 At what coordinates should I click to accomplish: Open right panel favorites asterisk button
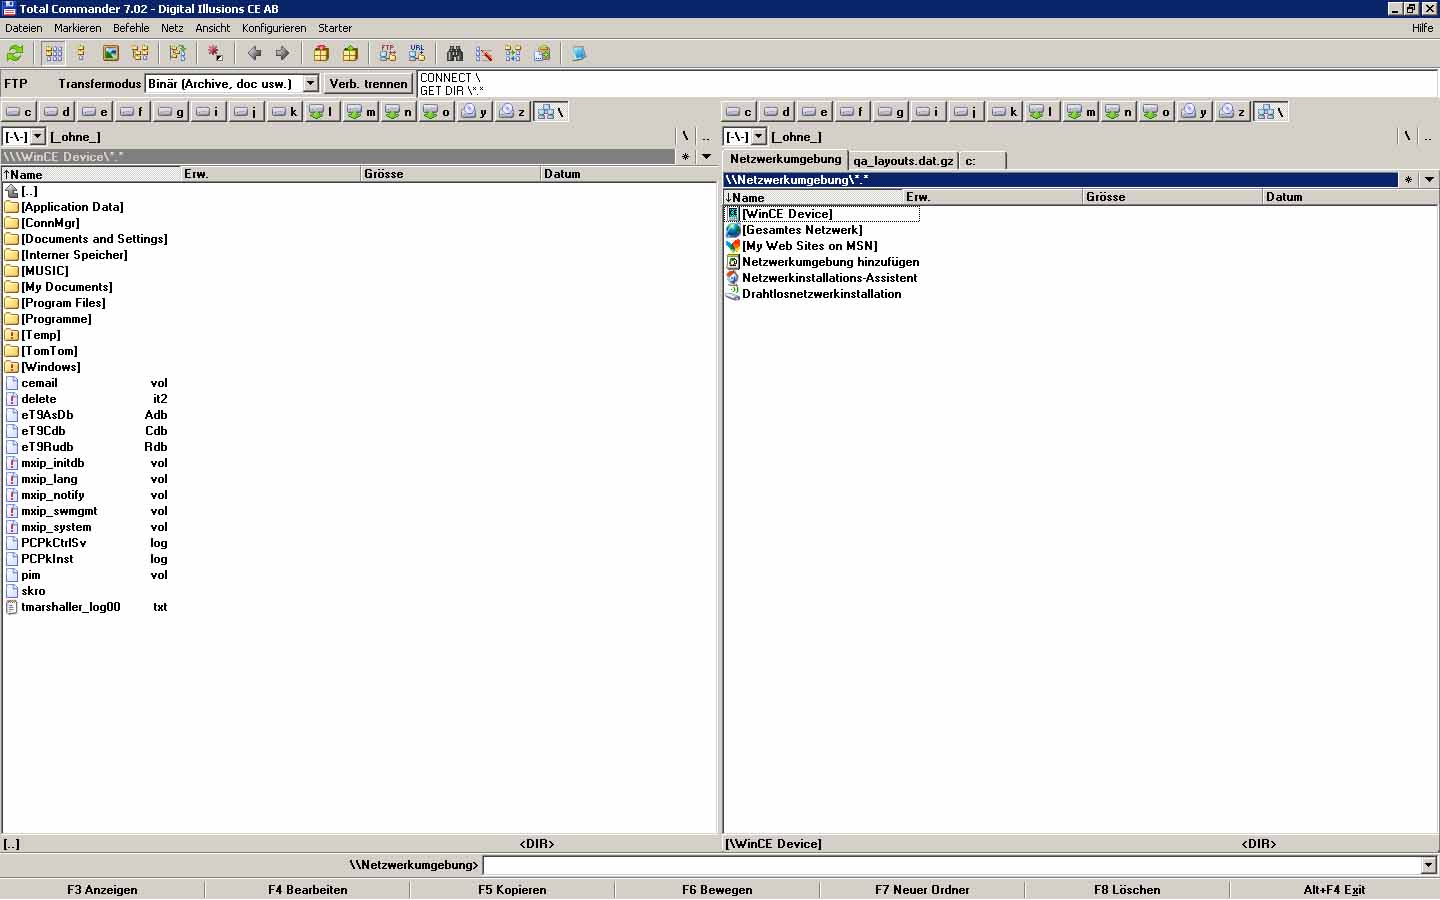pos(1408,180)
